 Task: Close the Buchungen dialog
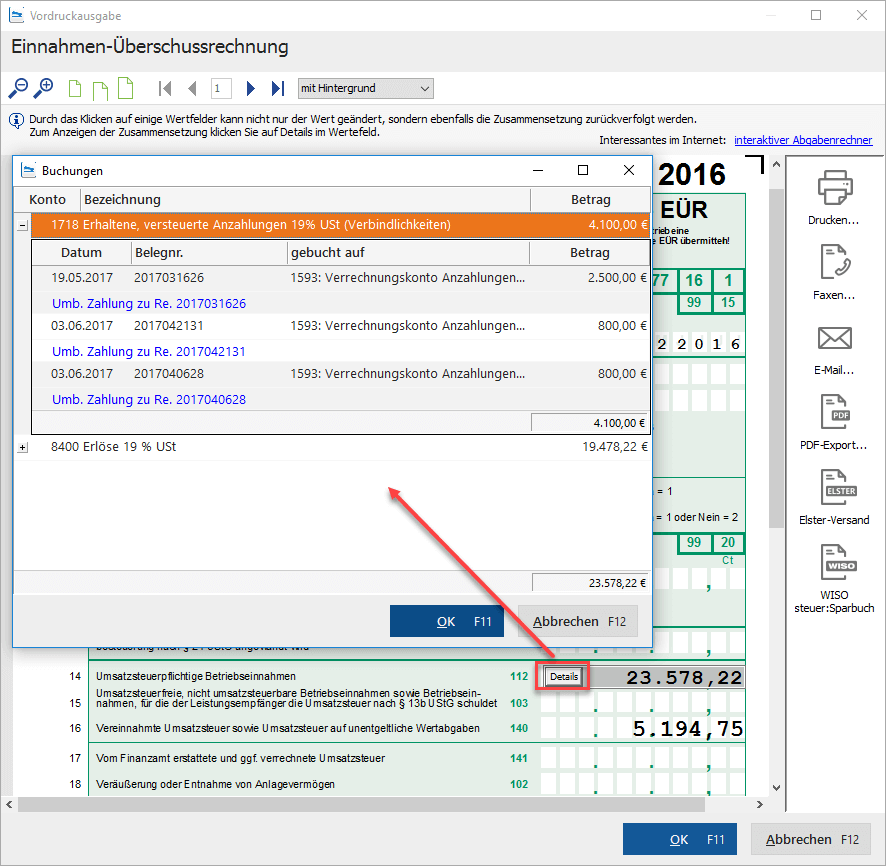[x=629, y=170]
